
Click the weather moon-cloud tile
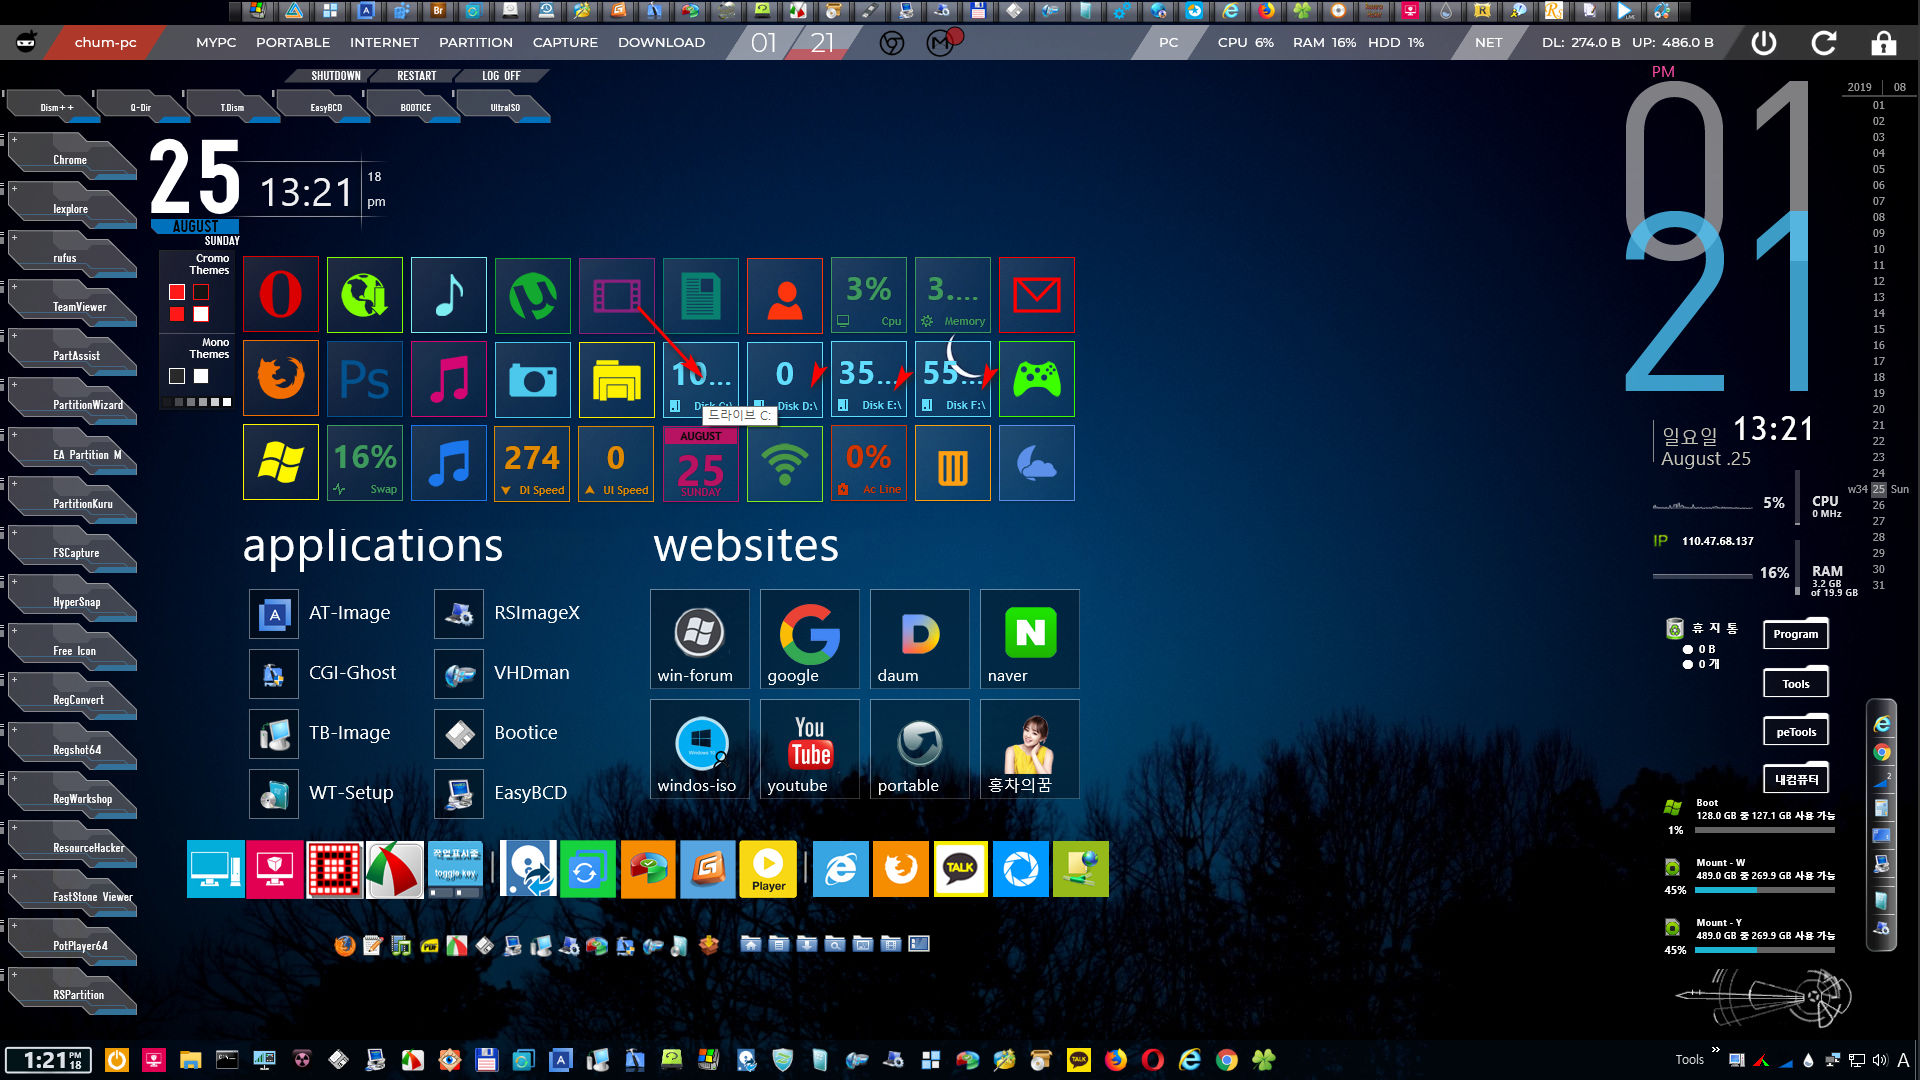pos(1037,463)
